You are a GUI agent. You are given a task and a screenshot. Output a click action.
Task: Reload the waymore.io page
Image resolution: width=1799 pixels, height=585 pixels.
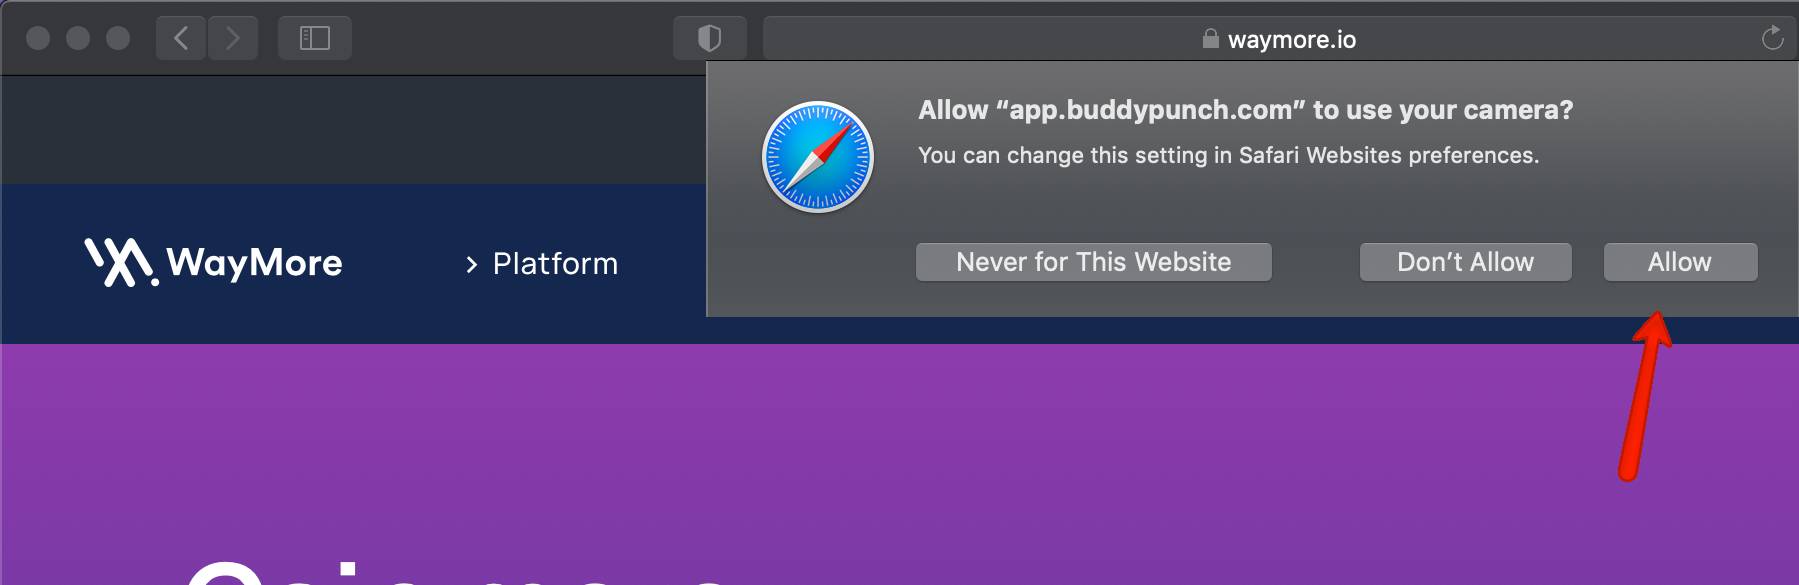(x=1772, y=38)
